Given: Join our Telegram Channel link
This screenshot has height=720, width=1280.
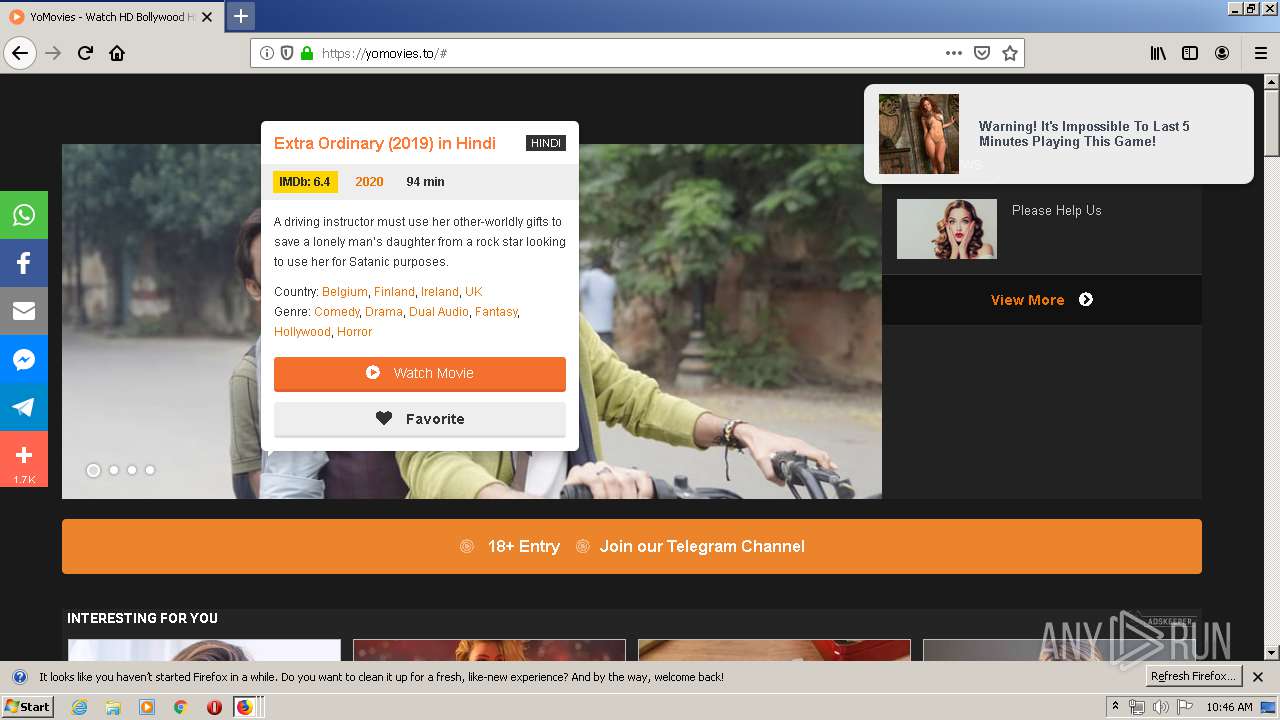Looking at the screenshot, I should pyautogui.click(x=702, y=546).
